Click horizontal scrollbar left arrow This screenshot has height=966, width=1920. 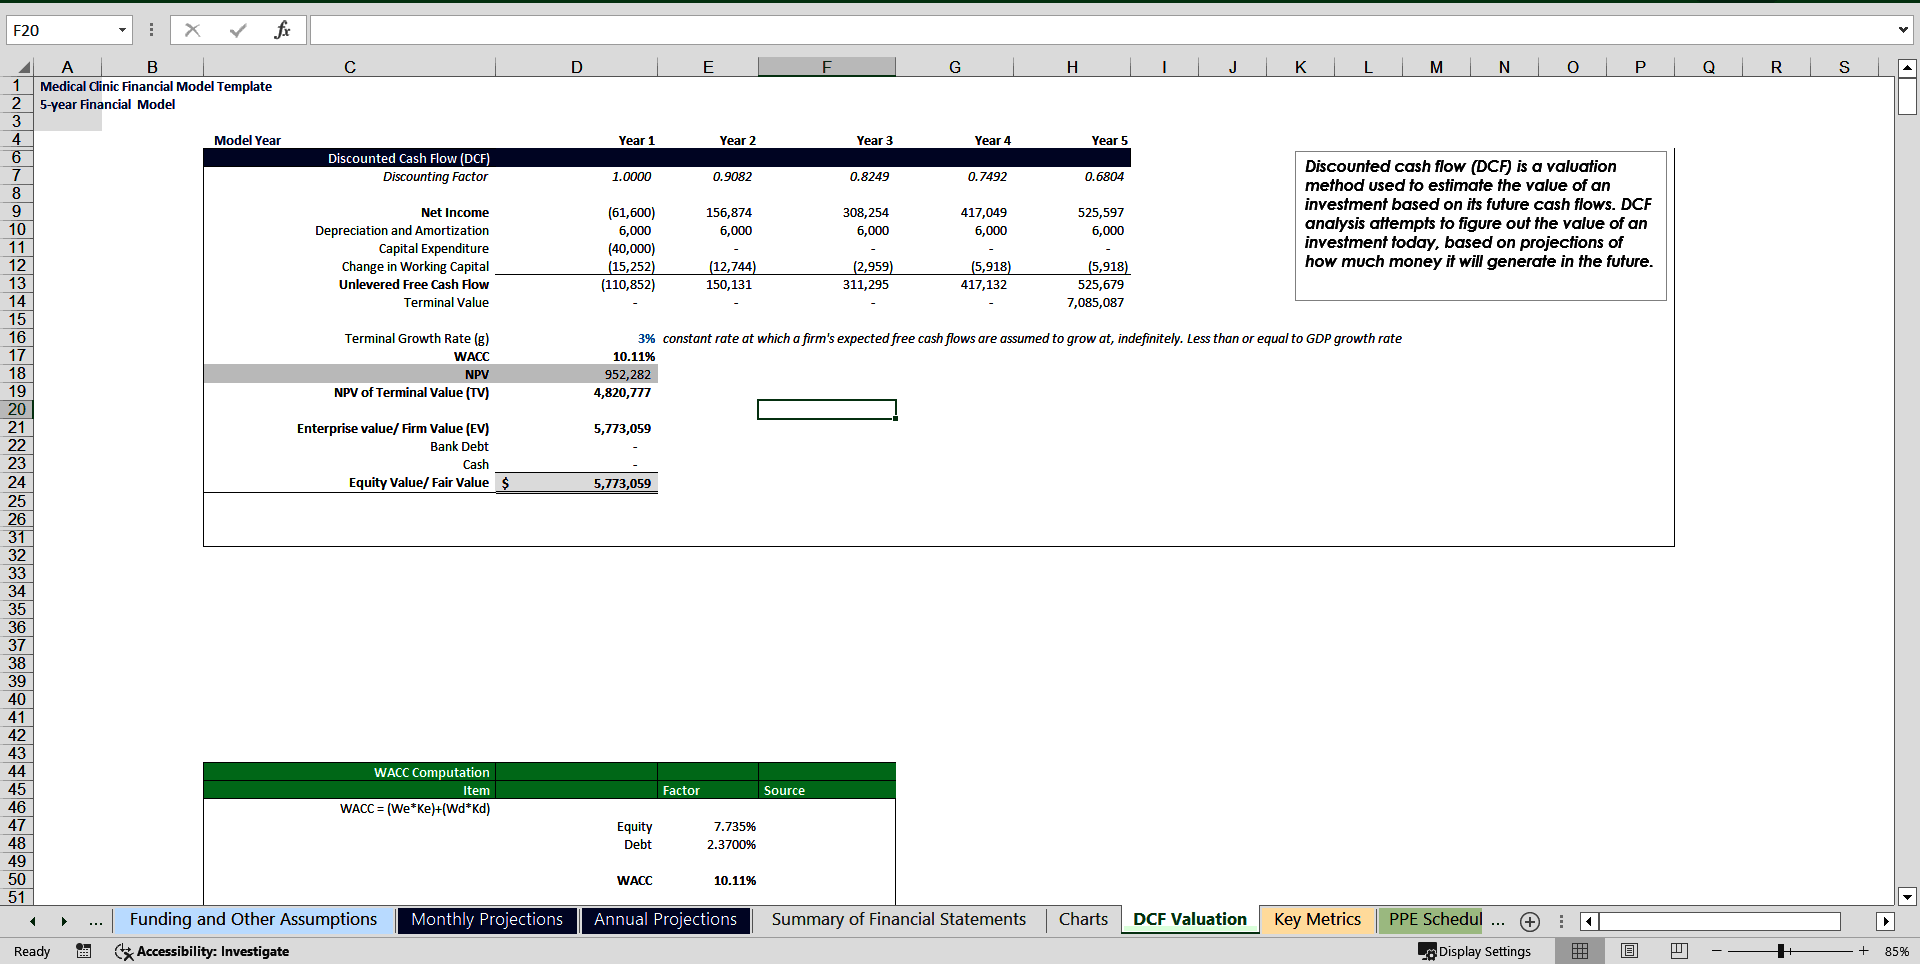coord(1589,921)
